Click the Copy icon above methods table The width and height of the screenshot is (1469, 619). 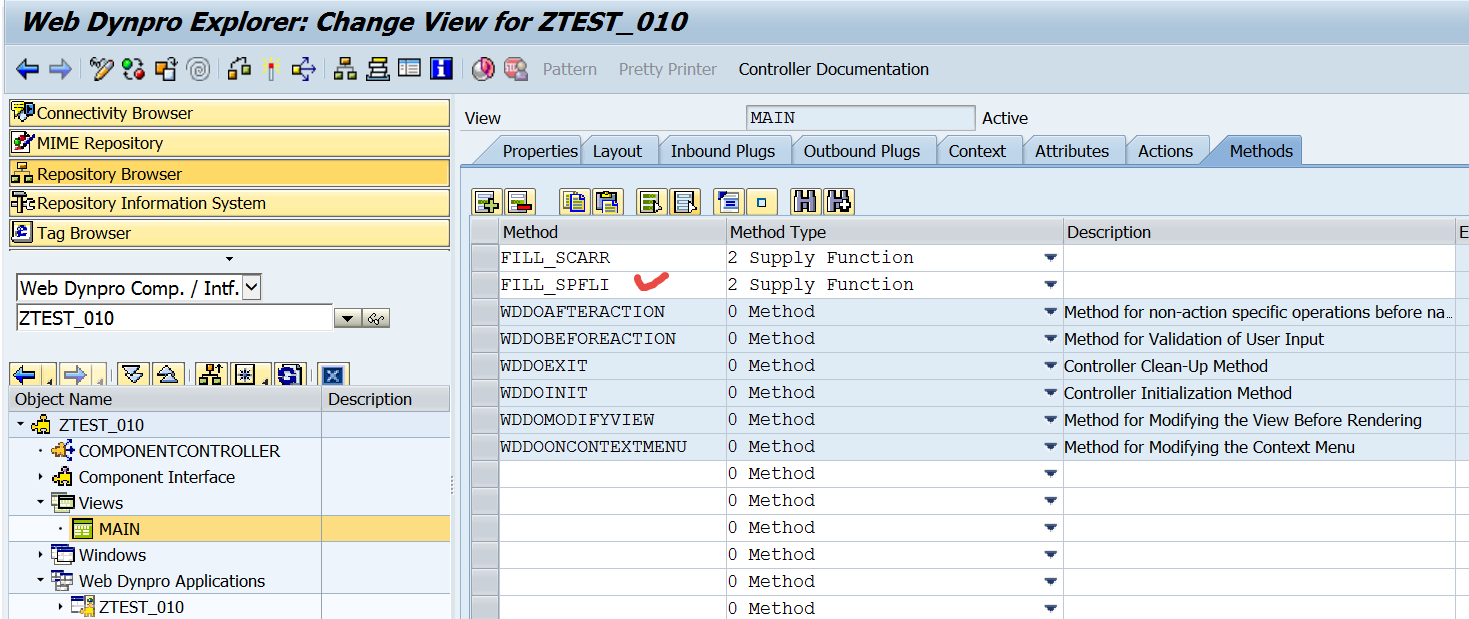pos(575,202)
